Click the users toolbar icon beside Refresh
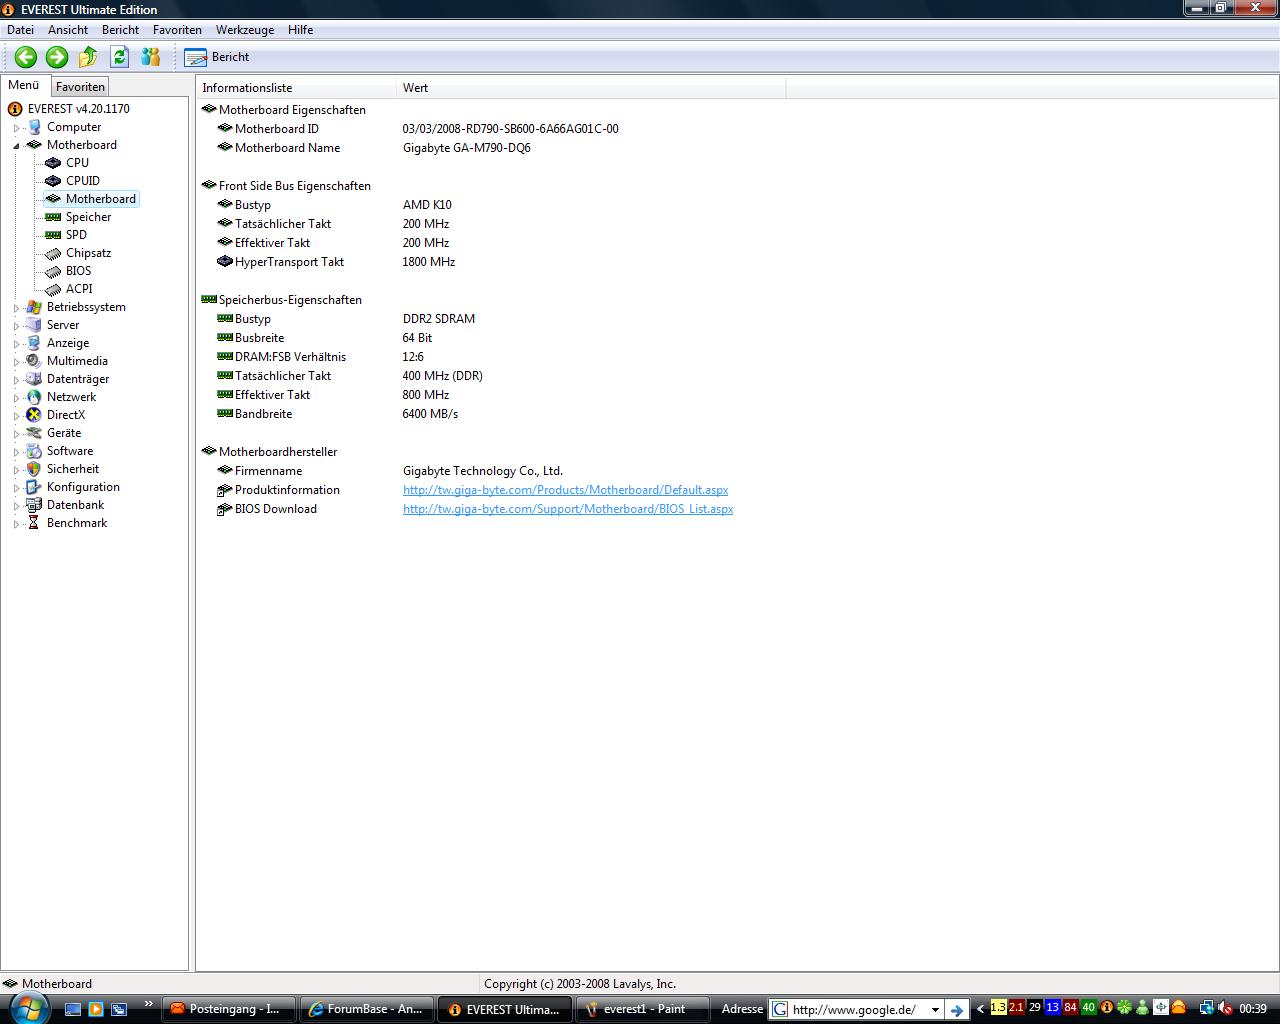Screen dimensions: 1280x1024 tap(151, 57)
